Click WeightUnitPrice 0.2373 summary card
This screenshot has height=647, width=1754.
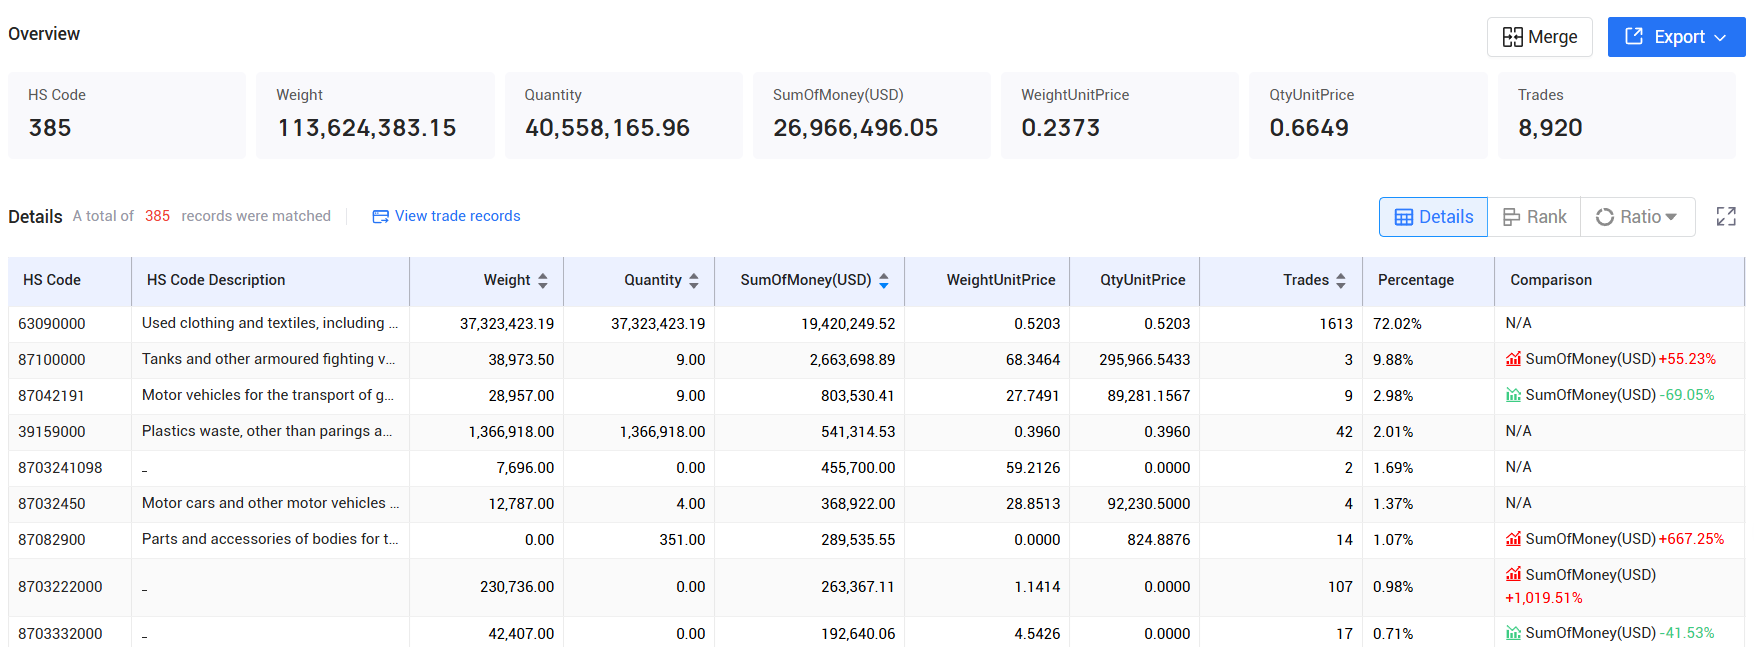[1119, 115]
